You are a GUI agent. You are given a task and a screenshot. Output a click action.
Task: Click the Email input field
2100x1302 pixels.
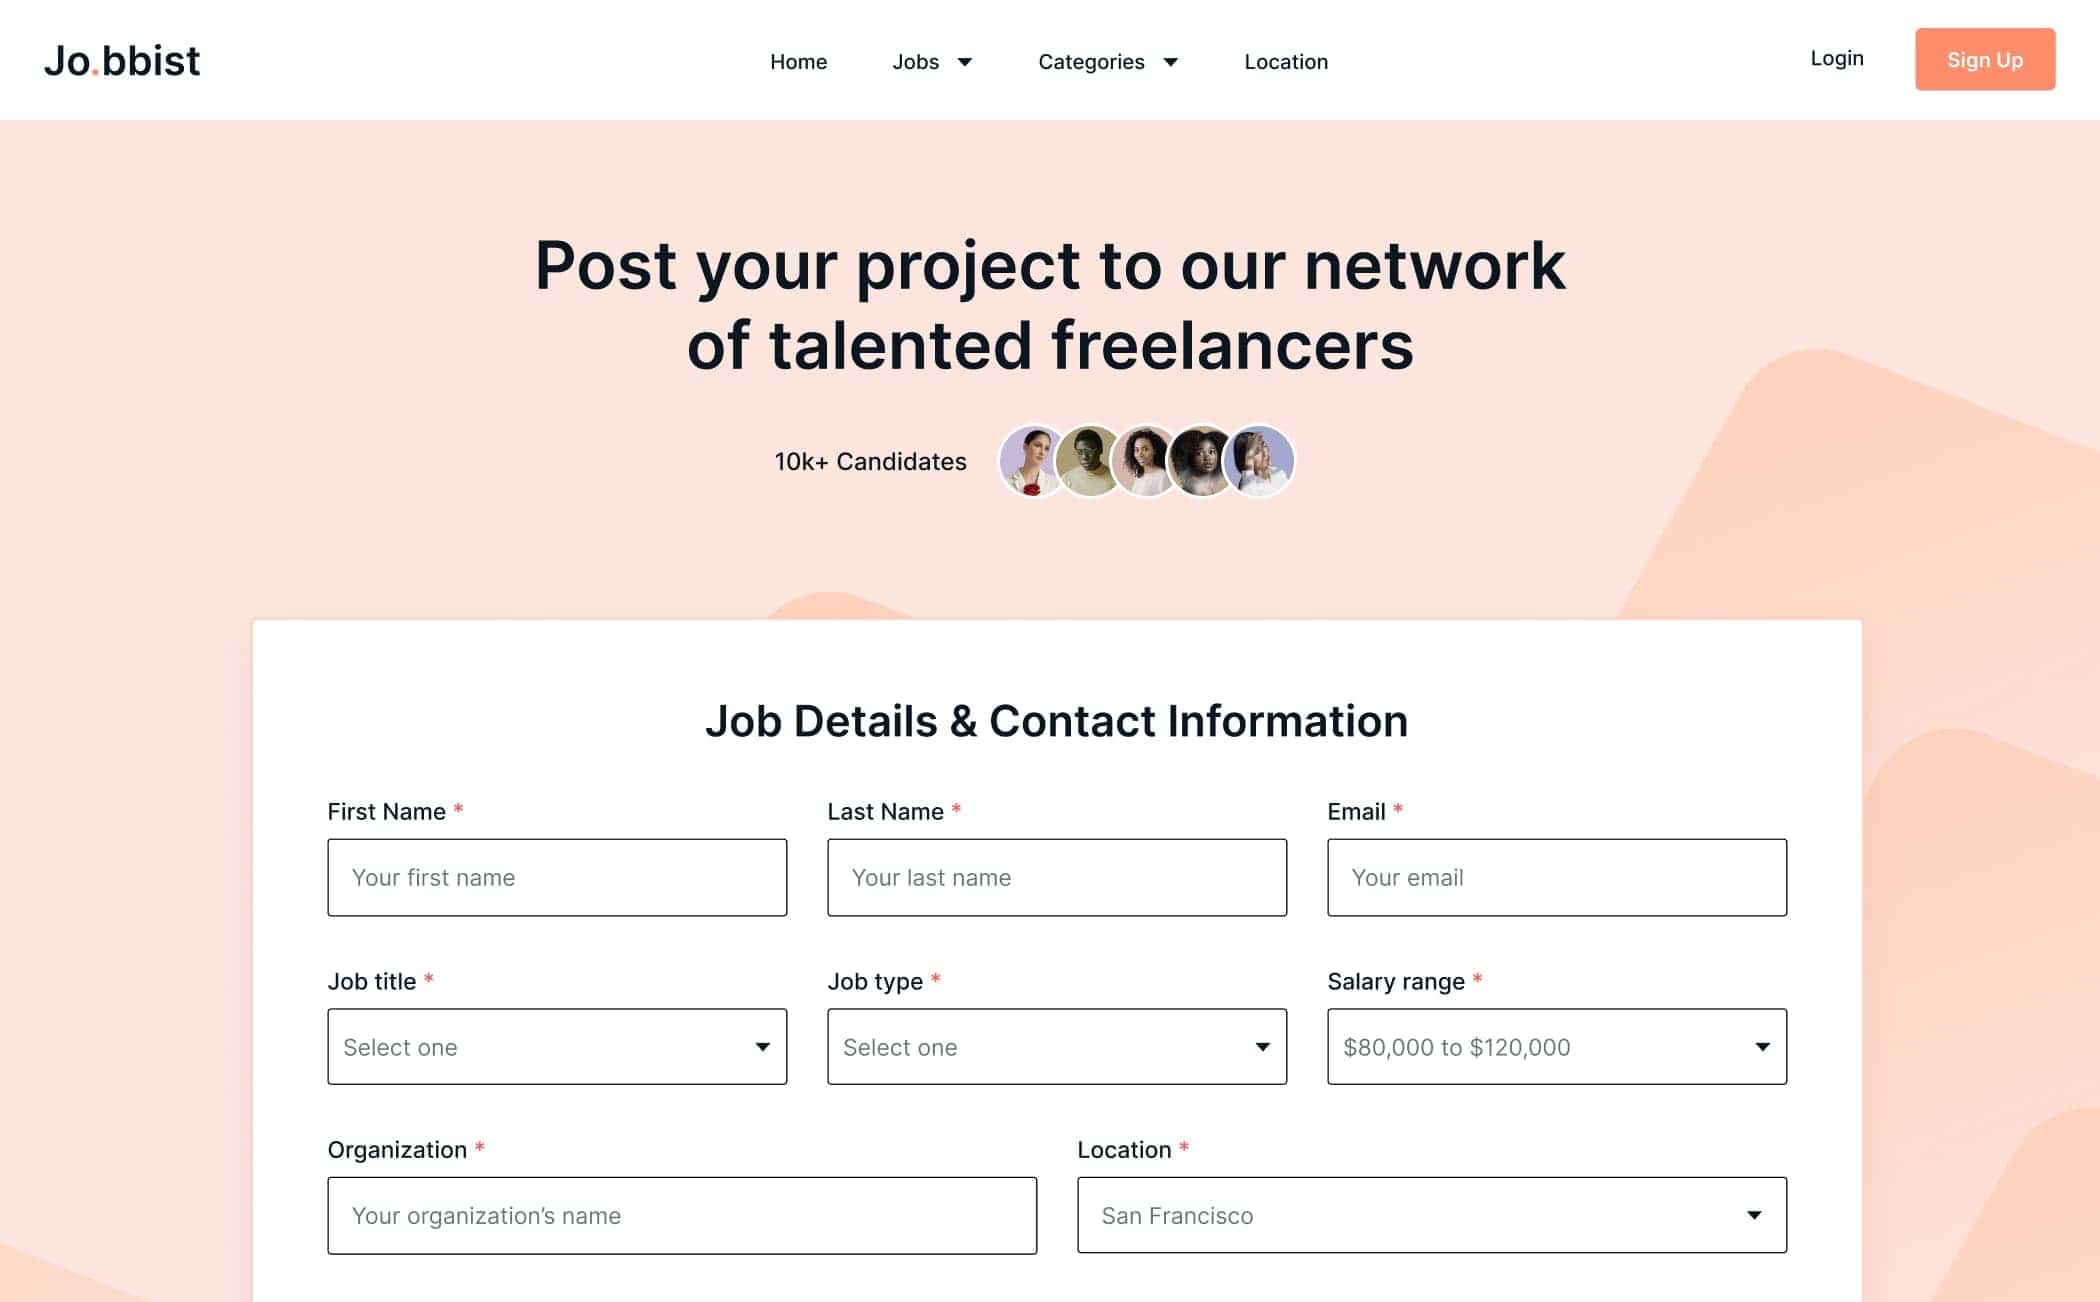[1556, 878]
